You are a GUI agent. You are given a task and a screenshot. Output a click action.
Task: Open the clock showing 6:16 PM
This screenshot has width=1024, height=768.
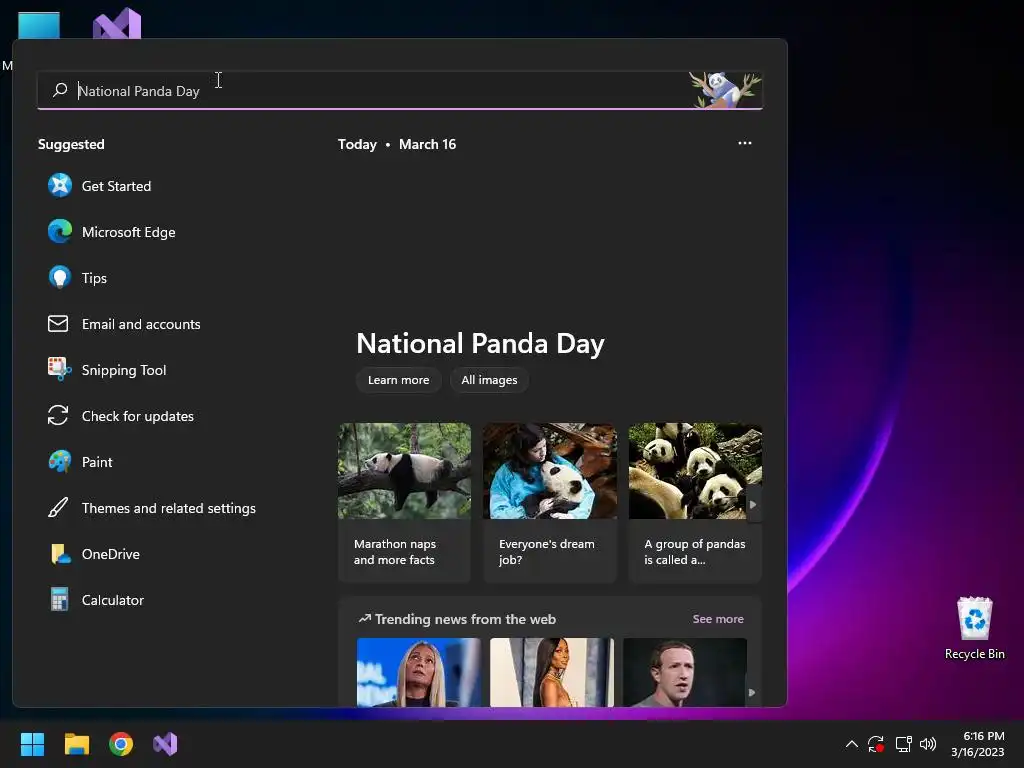pos(978,744)
